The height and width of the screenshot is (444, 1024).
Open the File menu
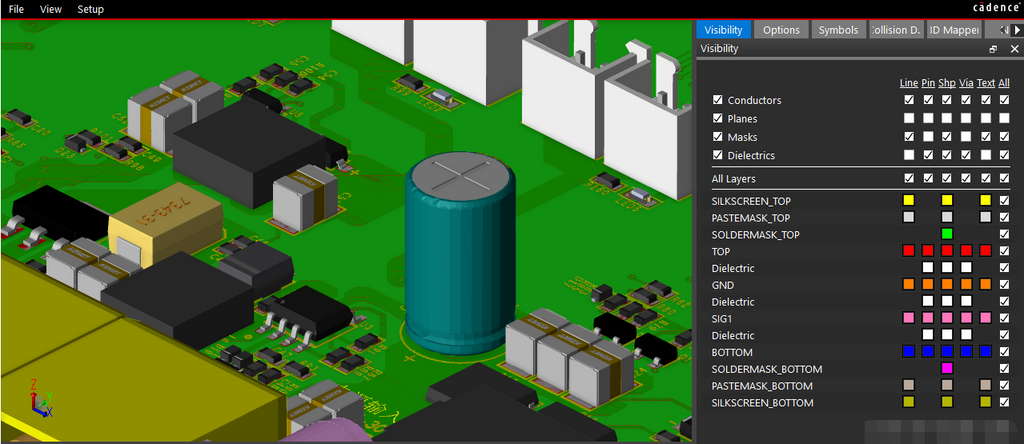[16, 9]
